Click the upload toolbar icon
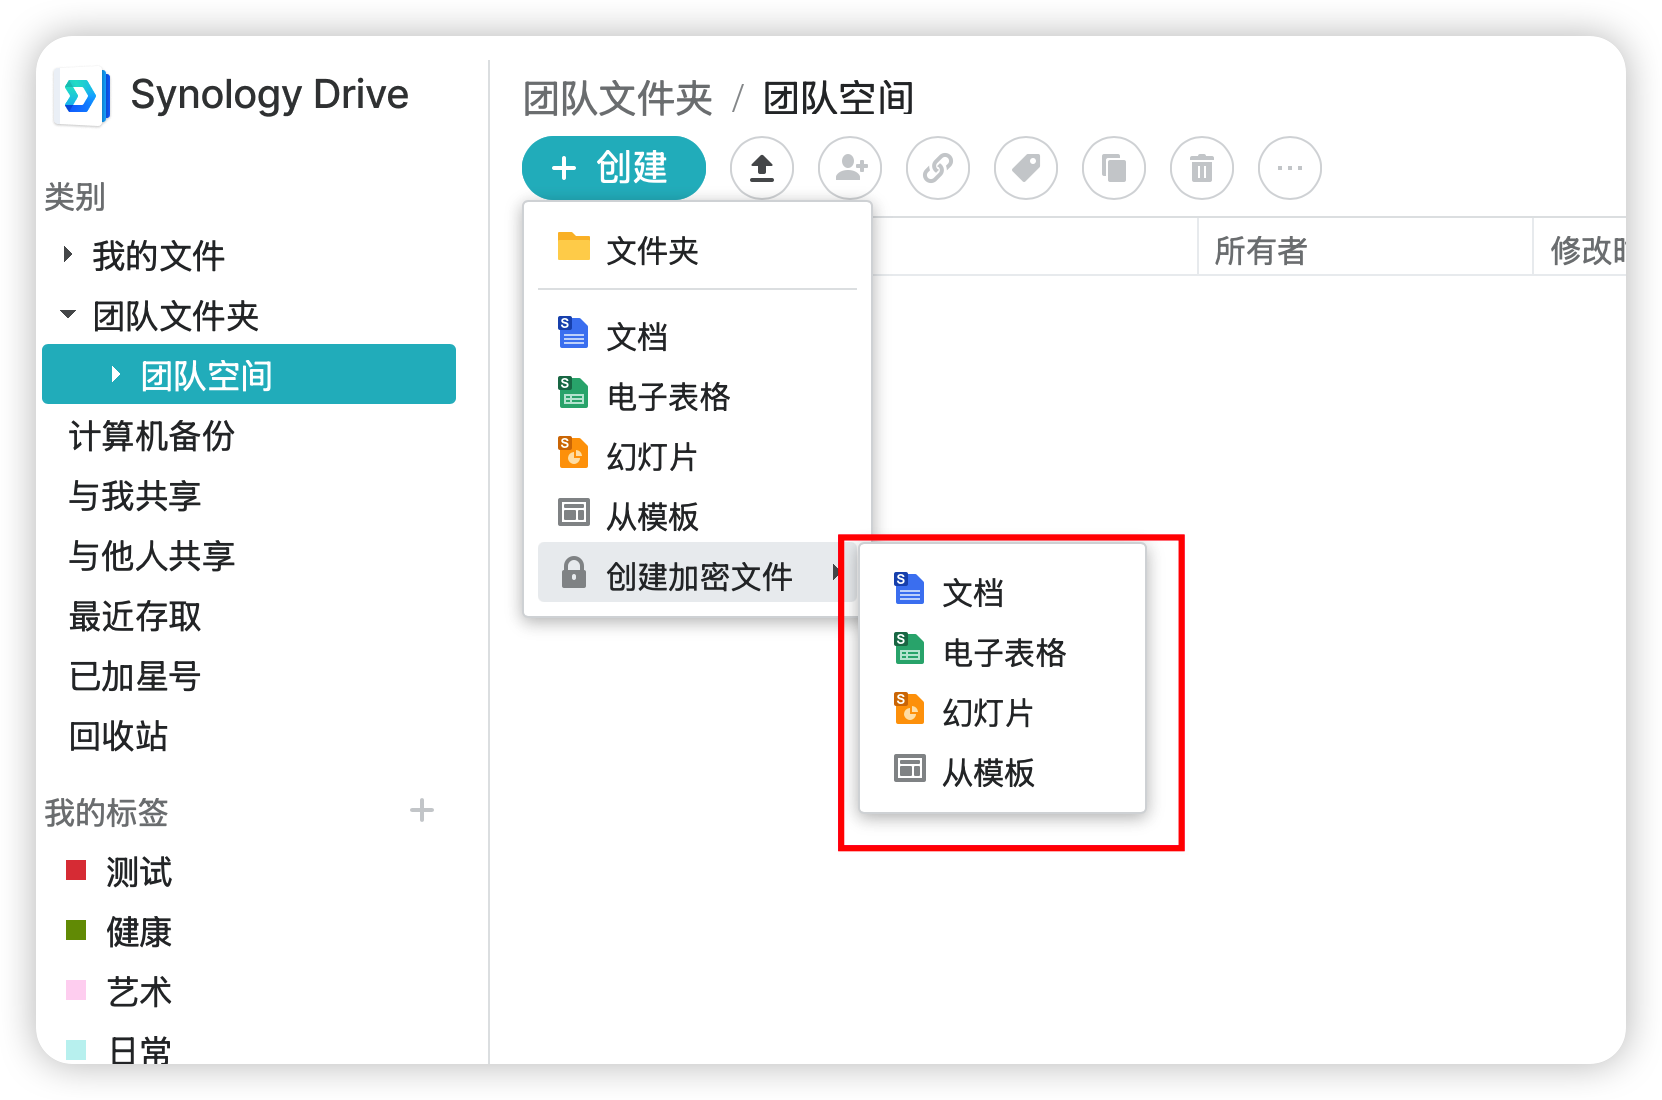This screenshot has height=1100, width=1662. tap(762, 168)
